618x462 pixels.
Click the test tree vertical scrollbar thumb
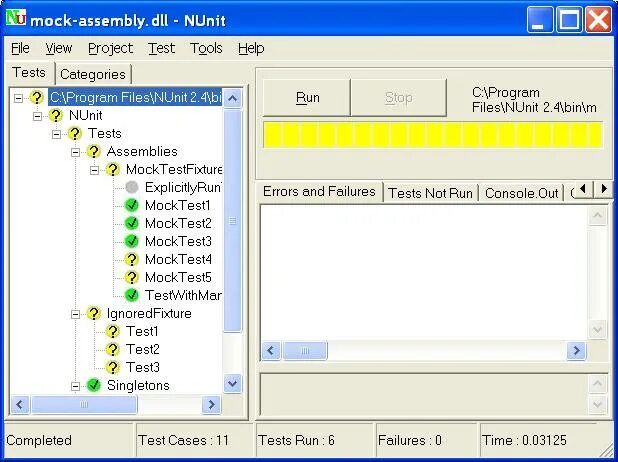tap(233, 221)
